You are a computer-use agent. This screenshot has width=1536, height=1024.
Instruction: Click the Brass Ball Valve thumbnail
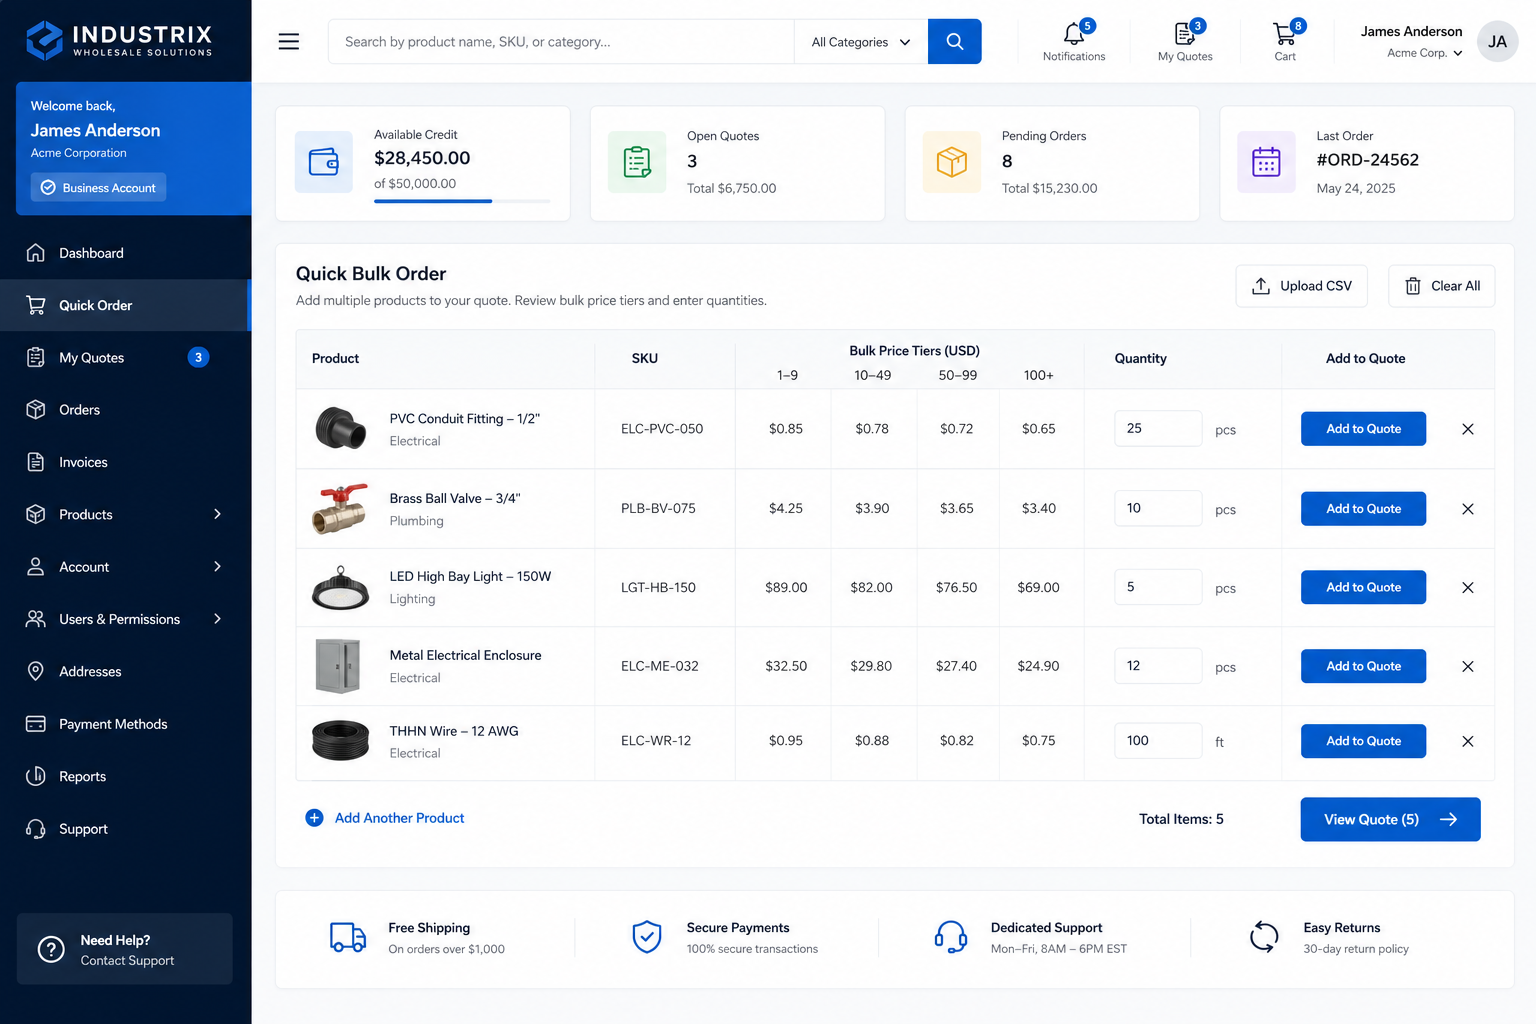340,509
